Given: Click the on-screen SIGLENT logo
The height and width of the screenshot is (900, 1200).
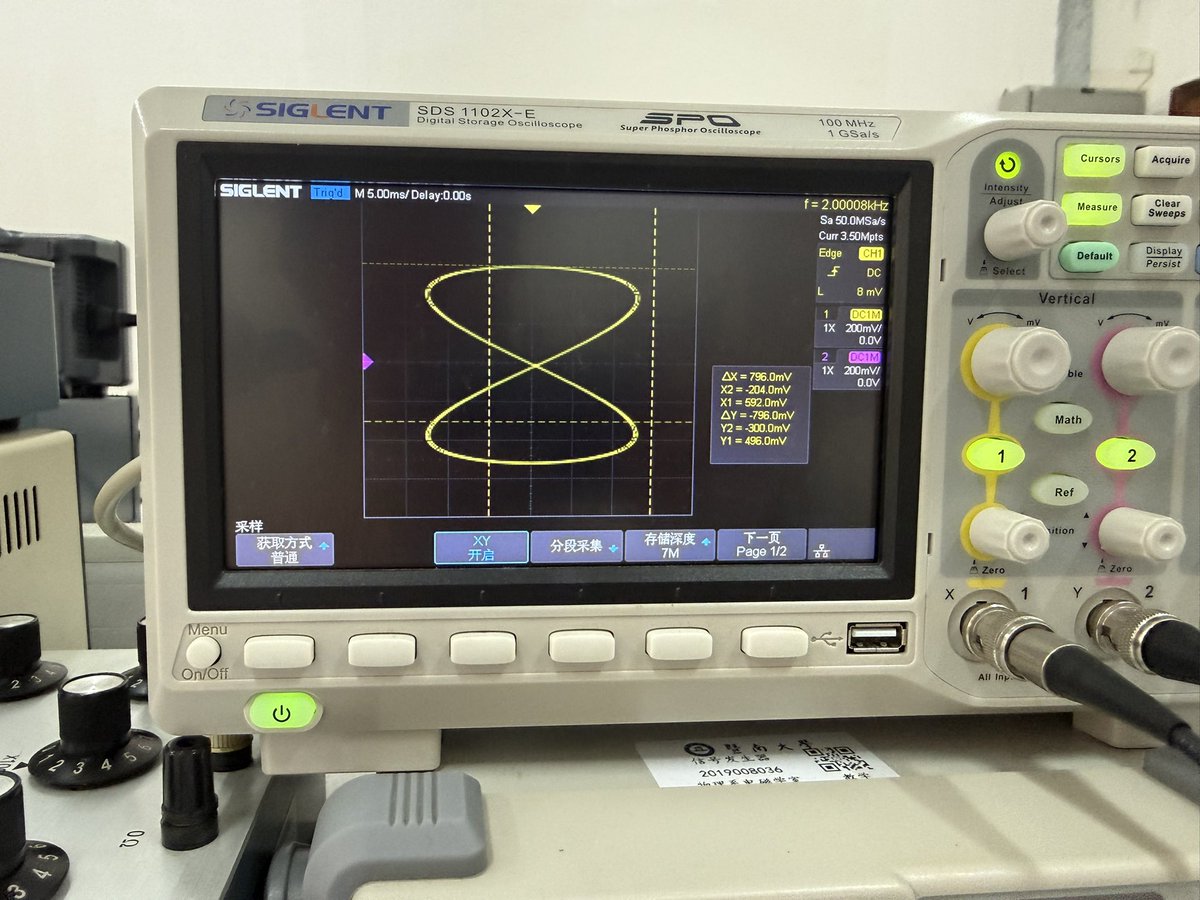Looking at the screenshot, I should coord(260,191).
